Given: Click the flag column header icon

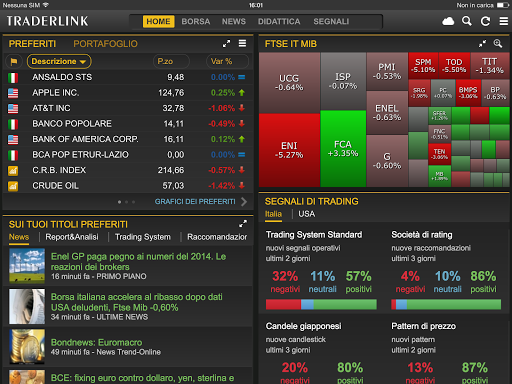Looking at the screenshot, I should point(14,61).
